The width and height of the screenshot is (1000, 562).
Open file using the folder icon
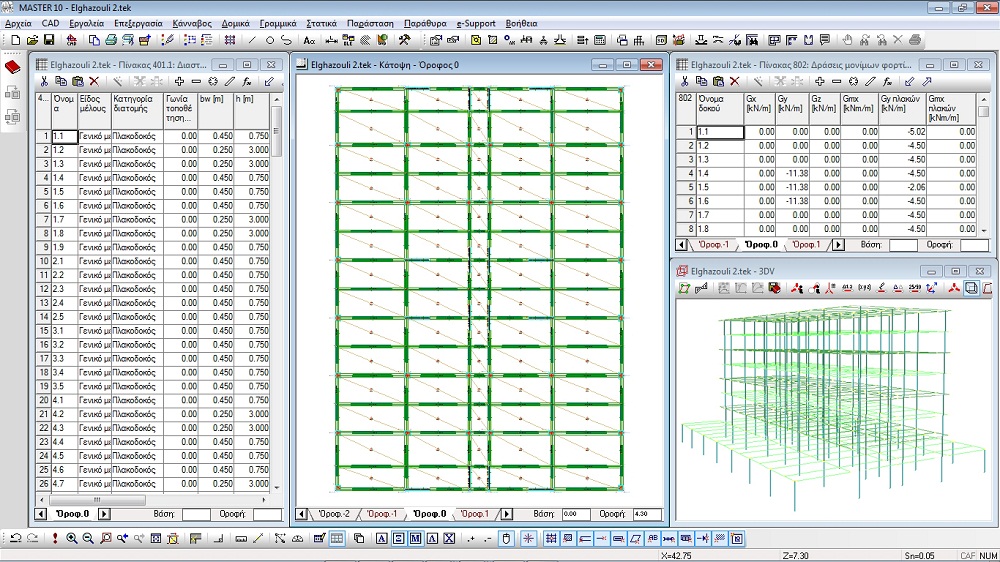32,40
